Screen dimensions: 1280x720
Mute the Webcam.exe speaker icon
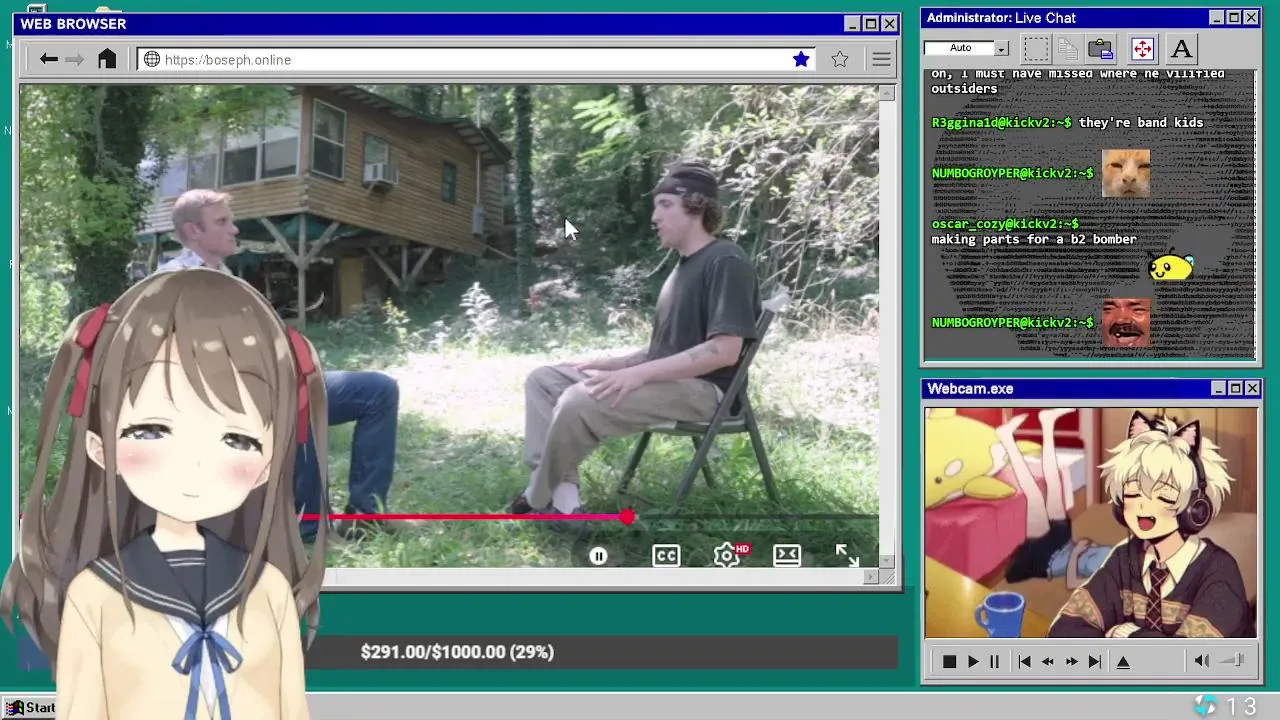tap(1201, 661)
